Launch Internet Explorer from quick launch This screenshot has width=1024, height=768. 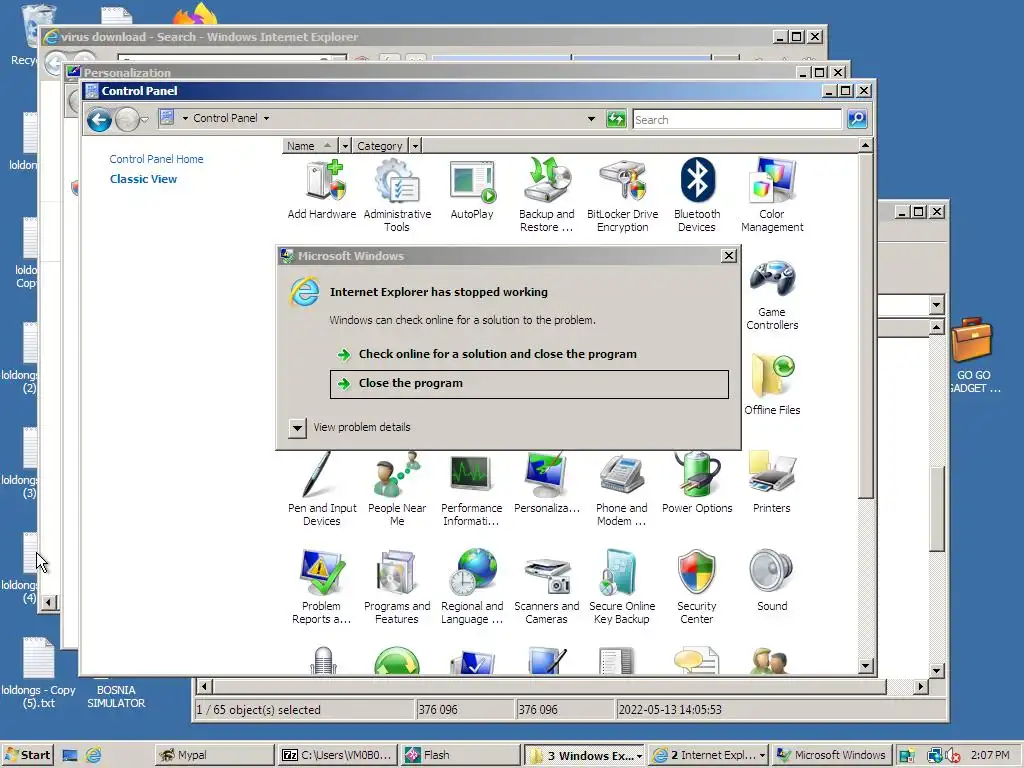93,756
